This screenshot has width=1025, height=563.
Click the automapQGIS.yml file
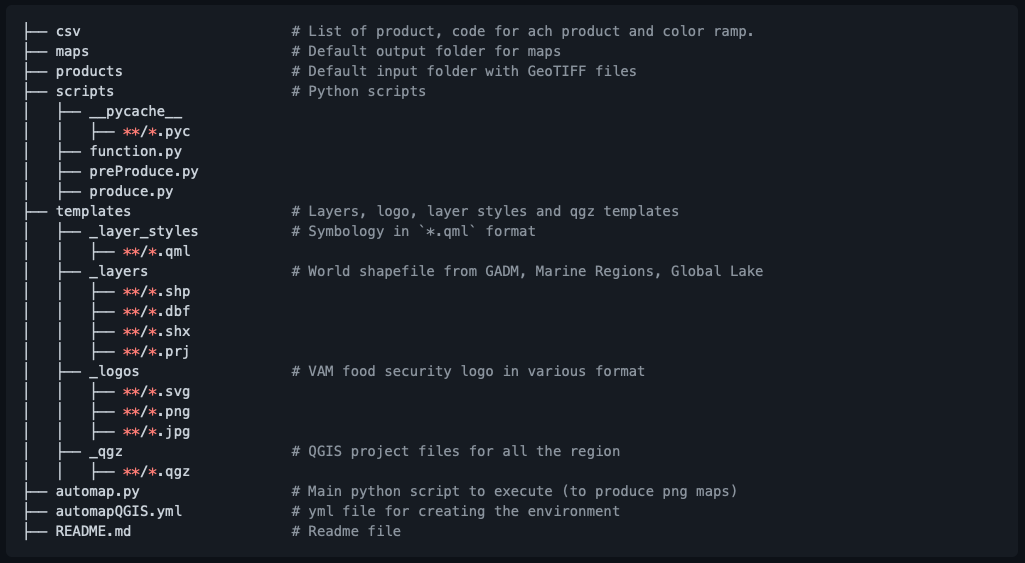click(x=118, y=511)
